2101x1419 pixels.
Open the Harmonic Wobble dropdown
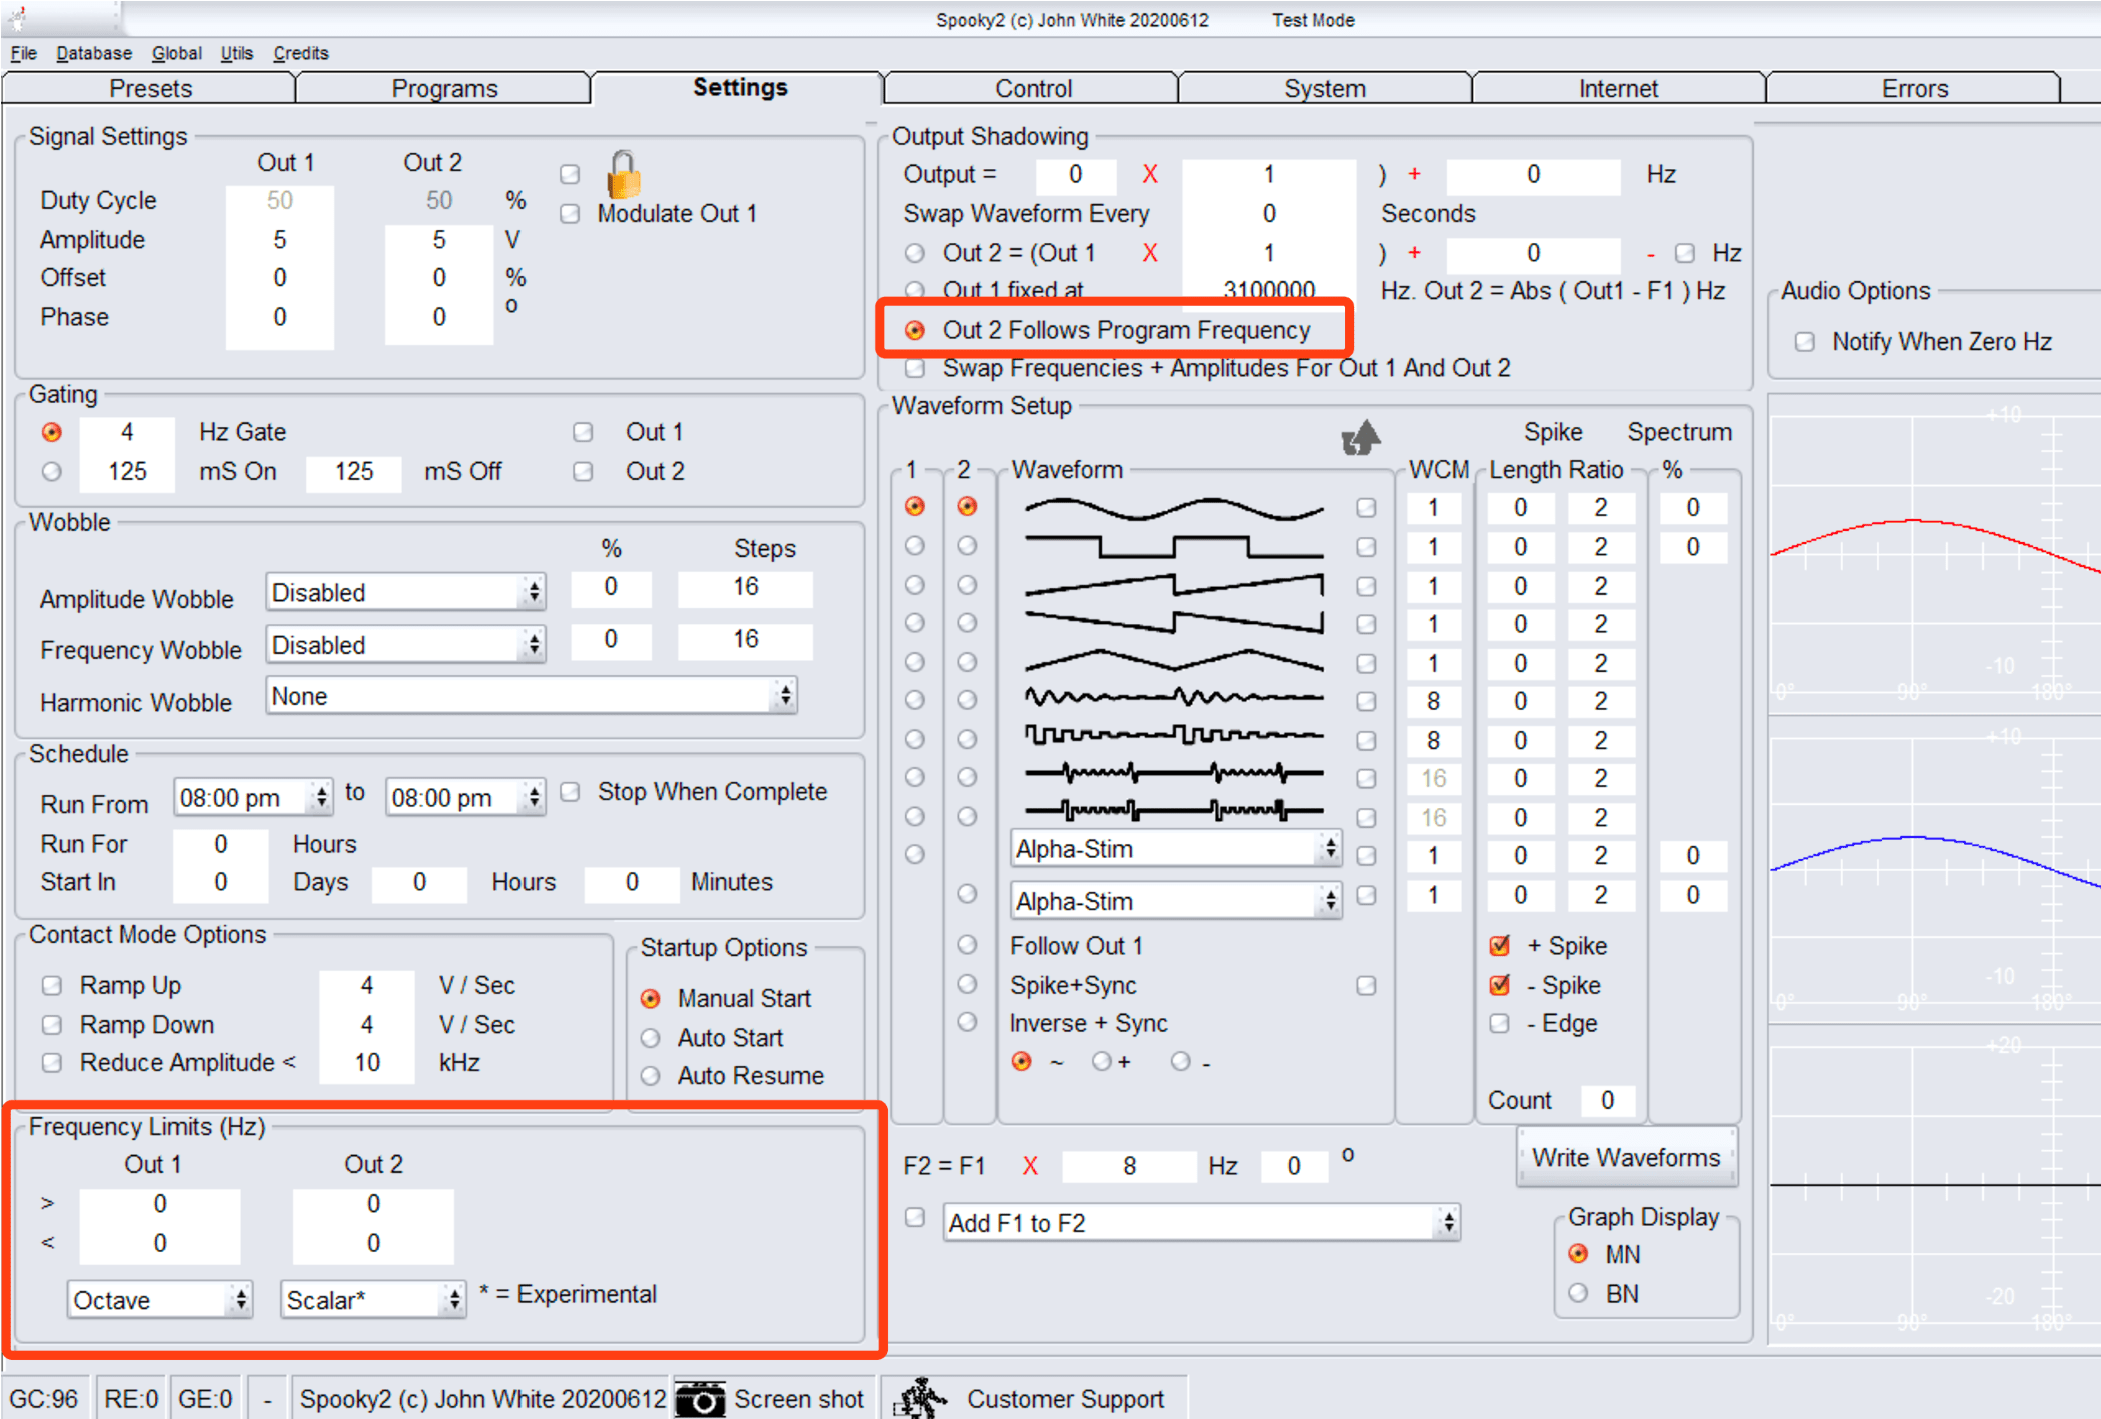[531, 696]
